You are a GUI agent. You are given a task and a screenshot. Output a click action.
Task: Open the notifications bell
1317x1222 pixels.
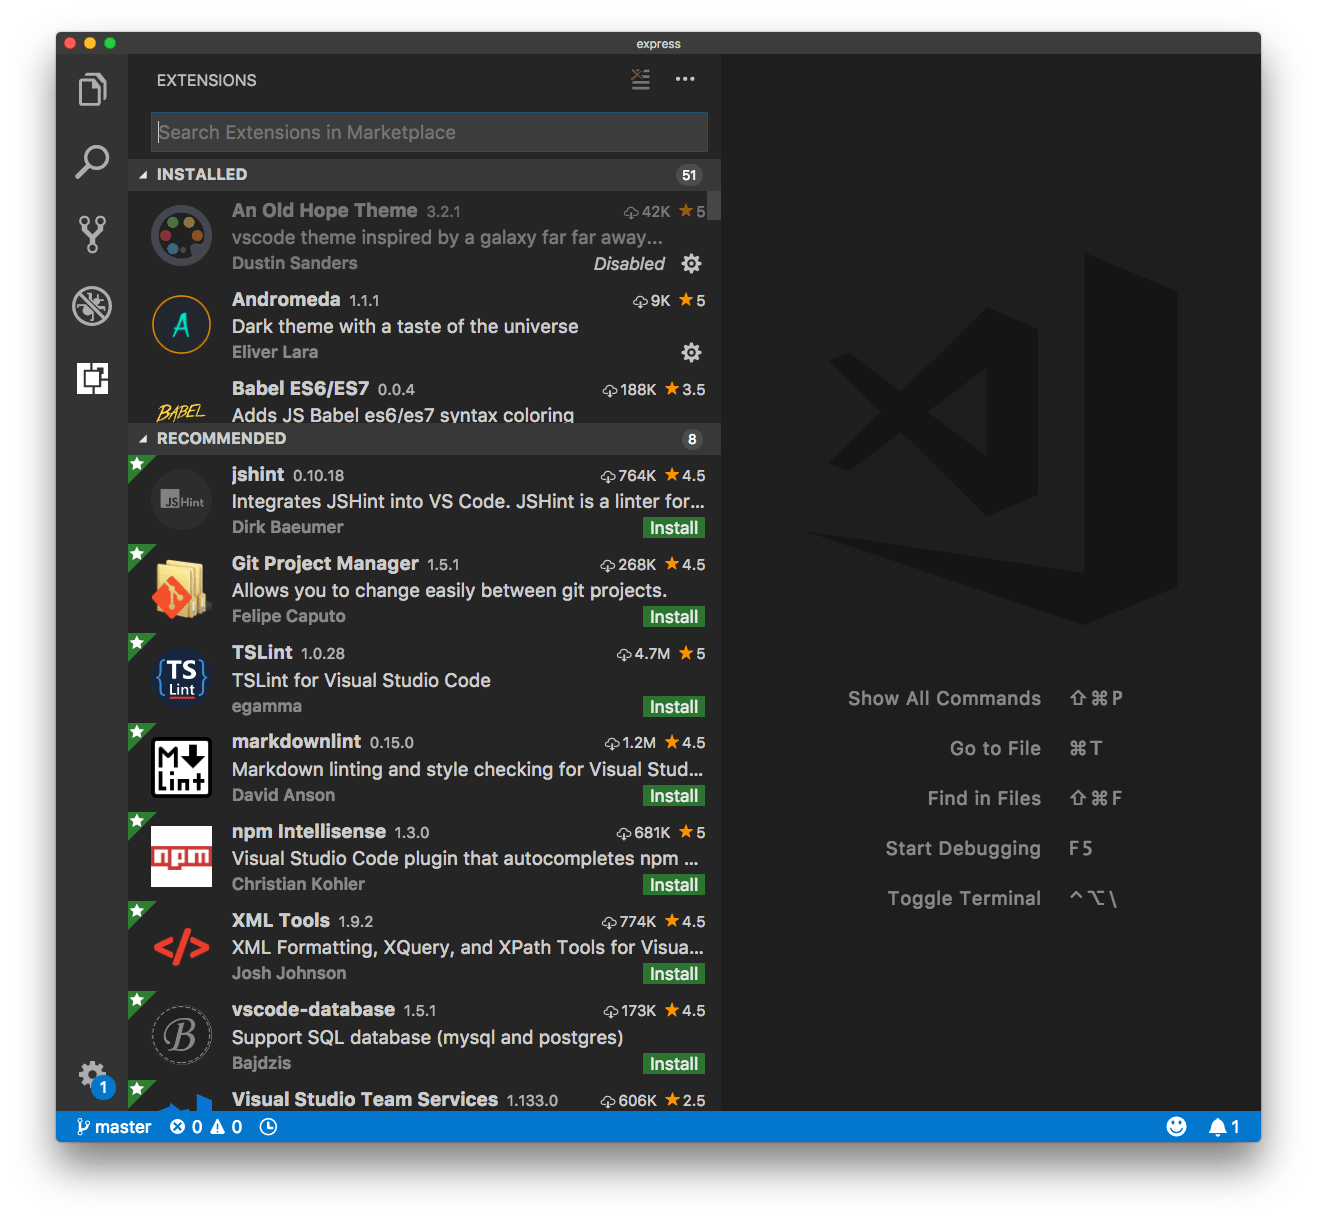1224,1127
